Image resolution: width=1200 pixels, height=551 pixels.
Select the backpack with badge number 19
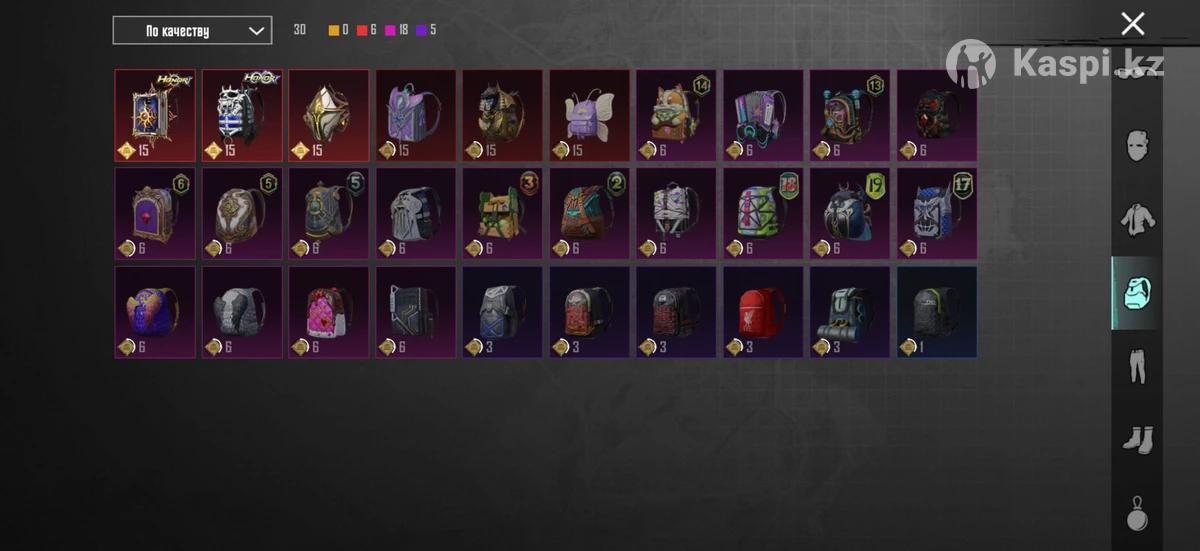coord(850,213)
